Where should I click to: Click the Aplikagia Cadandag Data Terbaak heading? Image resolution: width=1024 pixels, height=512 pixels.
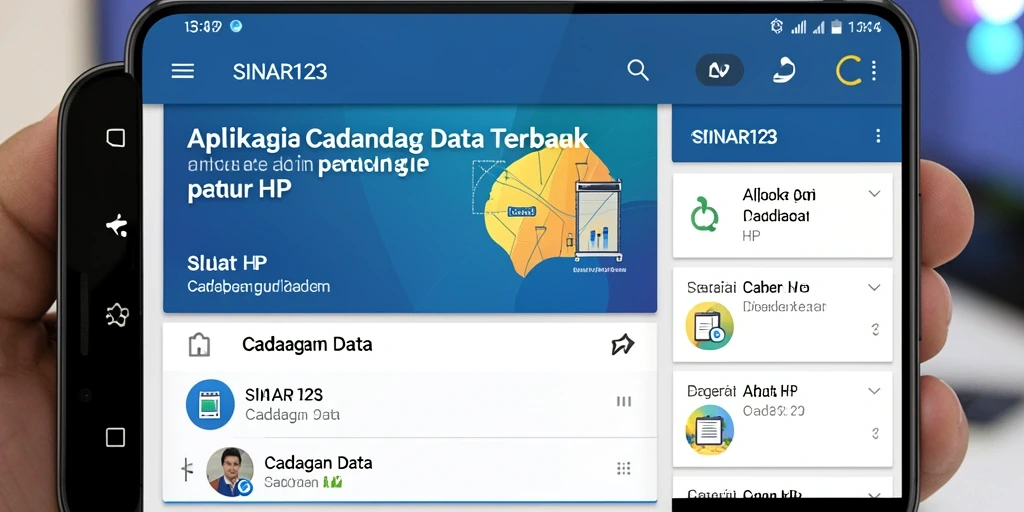387,139
